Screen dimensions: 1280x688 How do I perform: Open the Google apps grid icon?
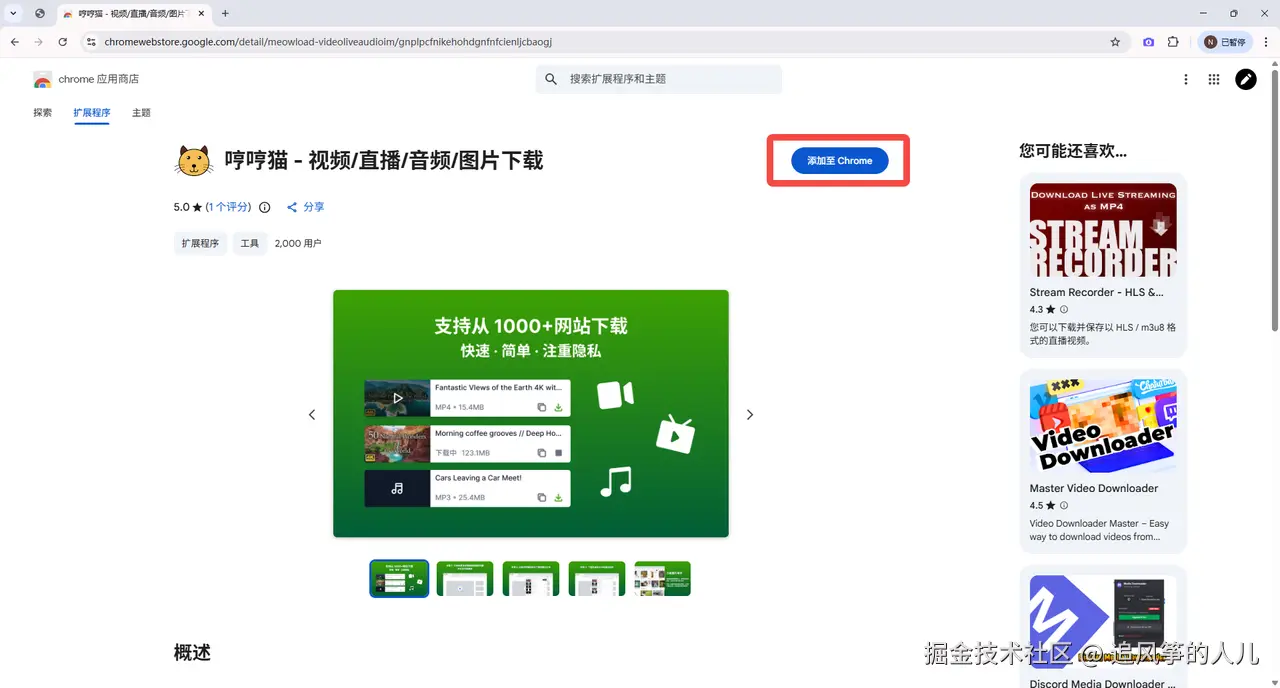1214,80
